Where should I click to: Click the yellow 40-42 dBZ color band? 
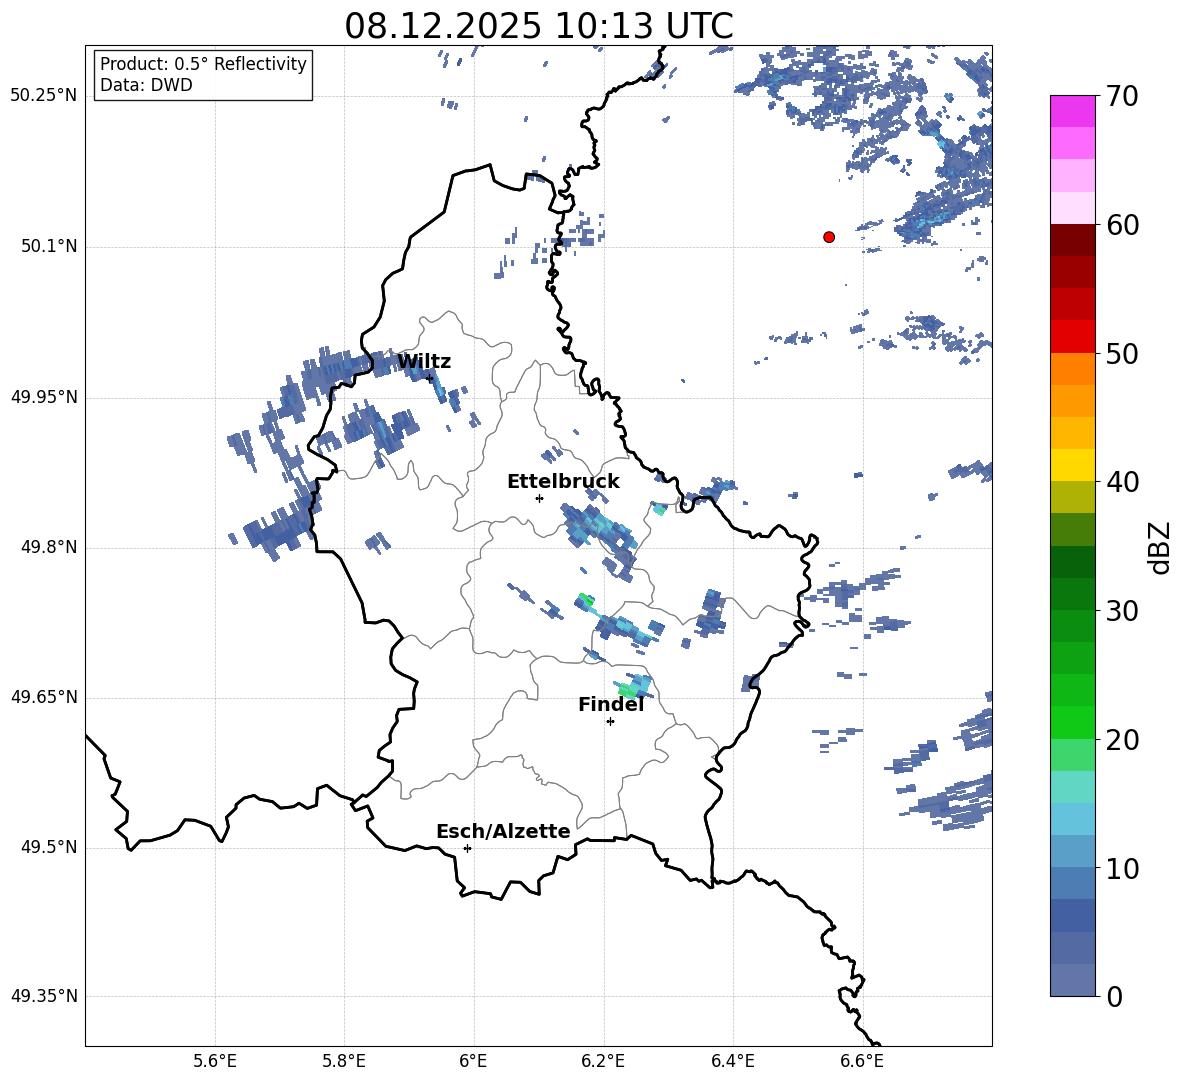(1073, 466)
